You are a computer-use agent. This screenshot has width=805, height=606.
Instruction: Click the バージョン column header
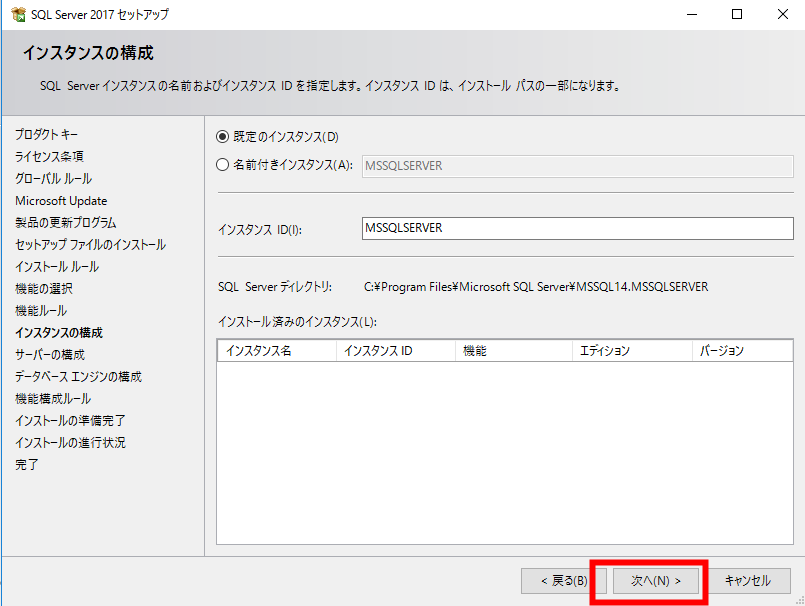[742, 351]
